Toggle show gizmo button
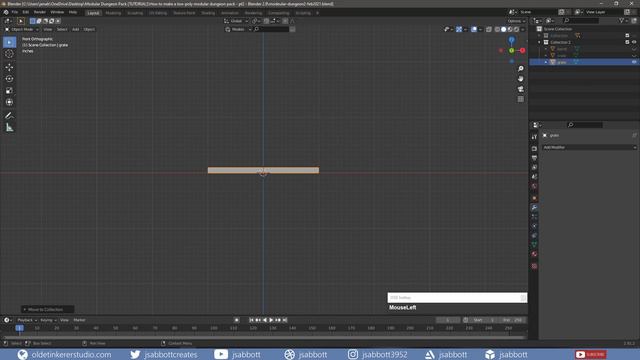The image size is (640, 360). 459,29
